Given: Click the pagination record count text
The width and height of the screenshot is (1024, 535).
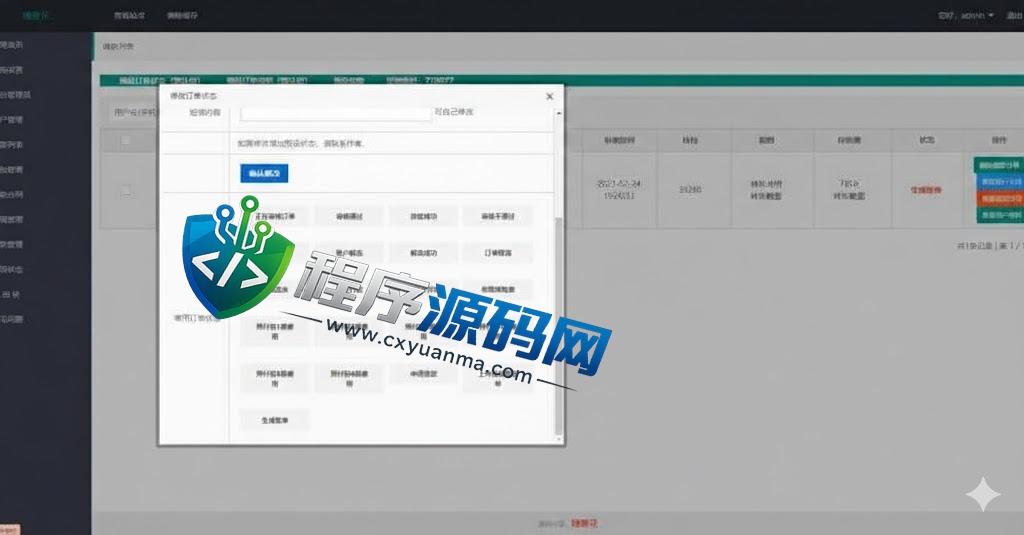Looking at the screenshot, I should (989, 246).
